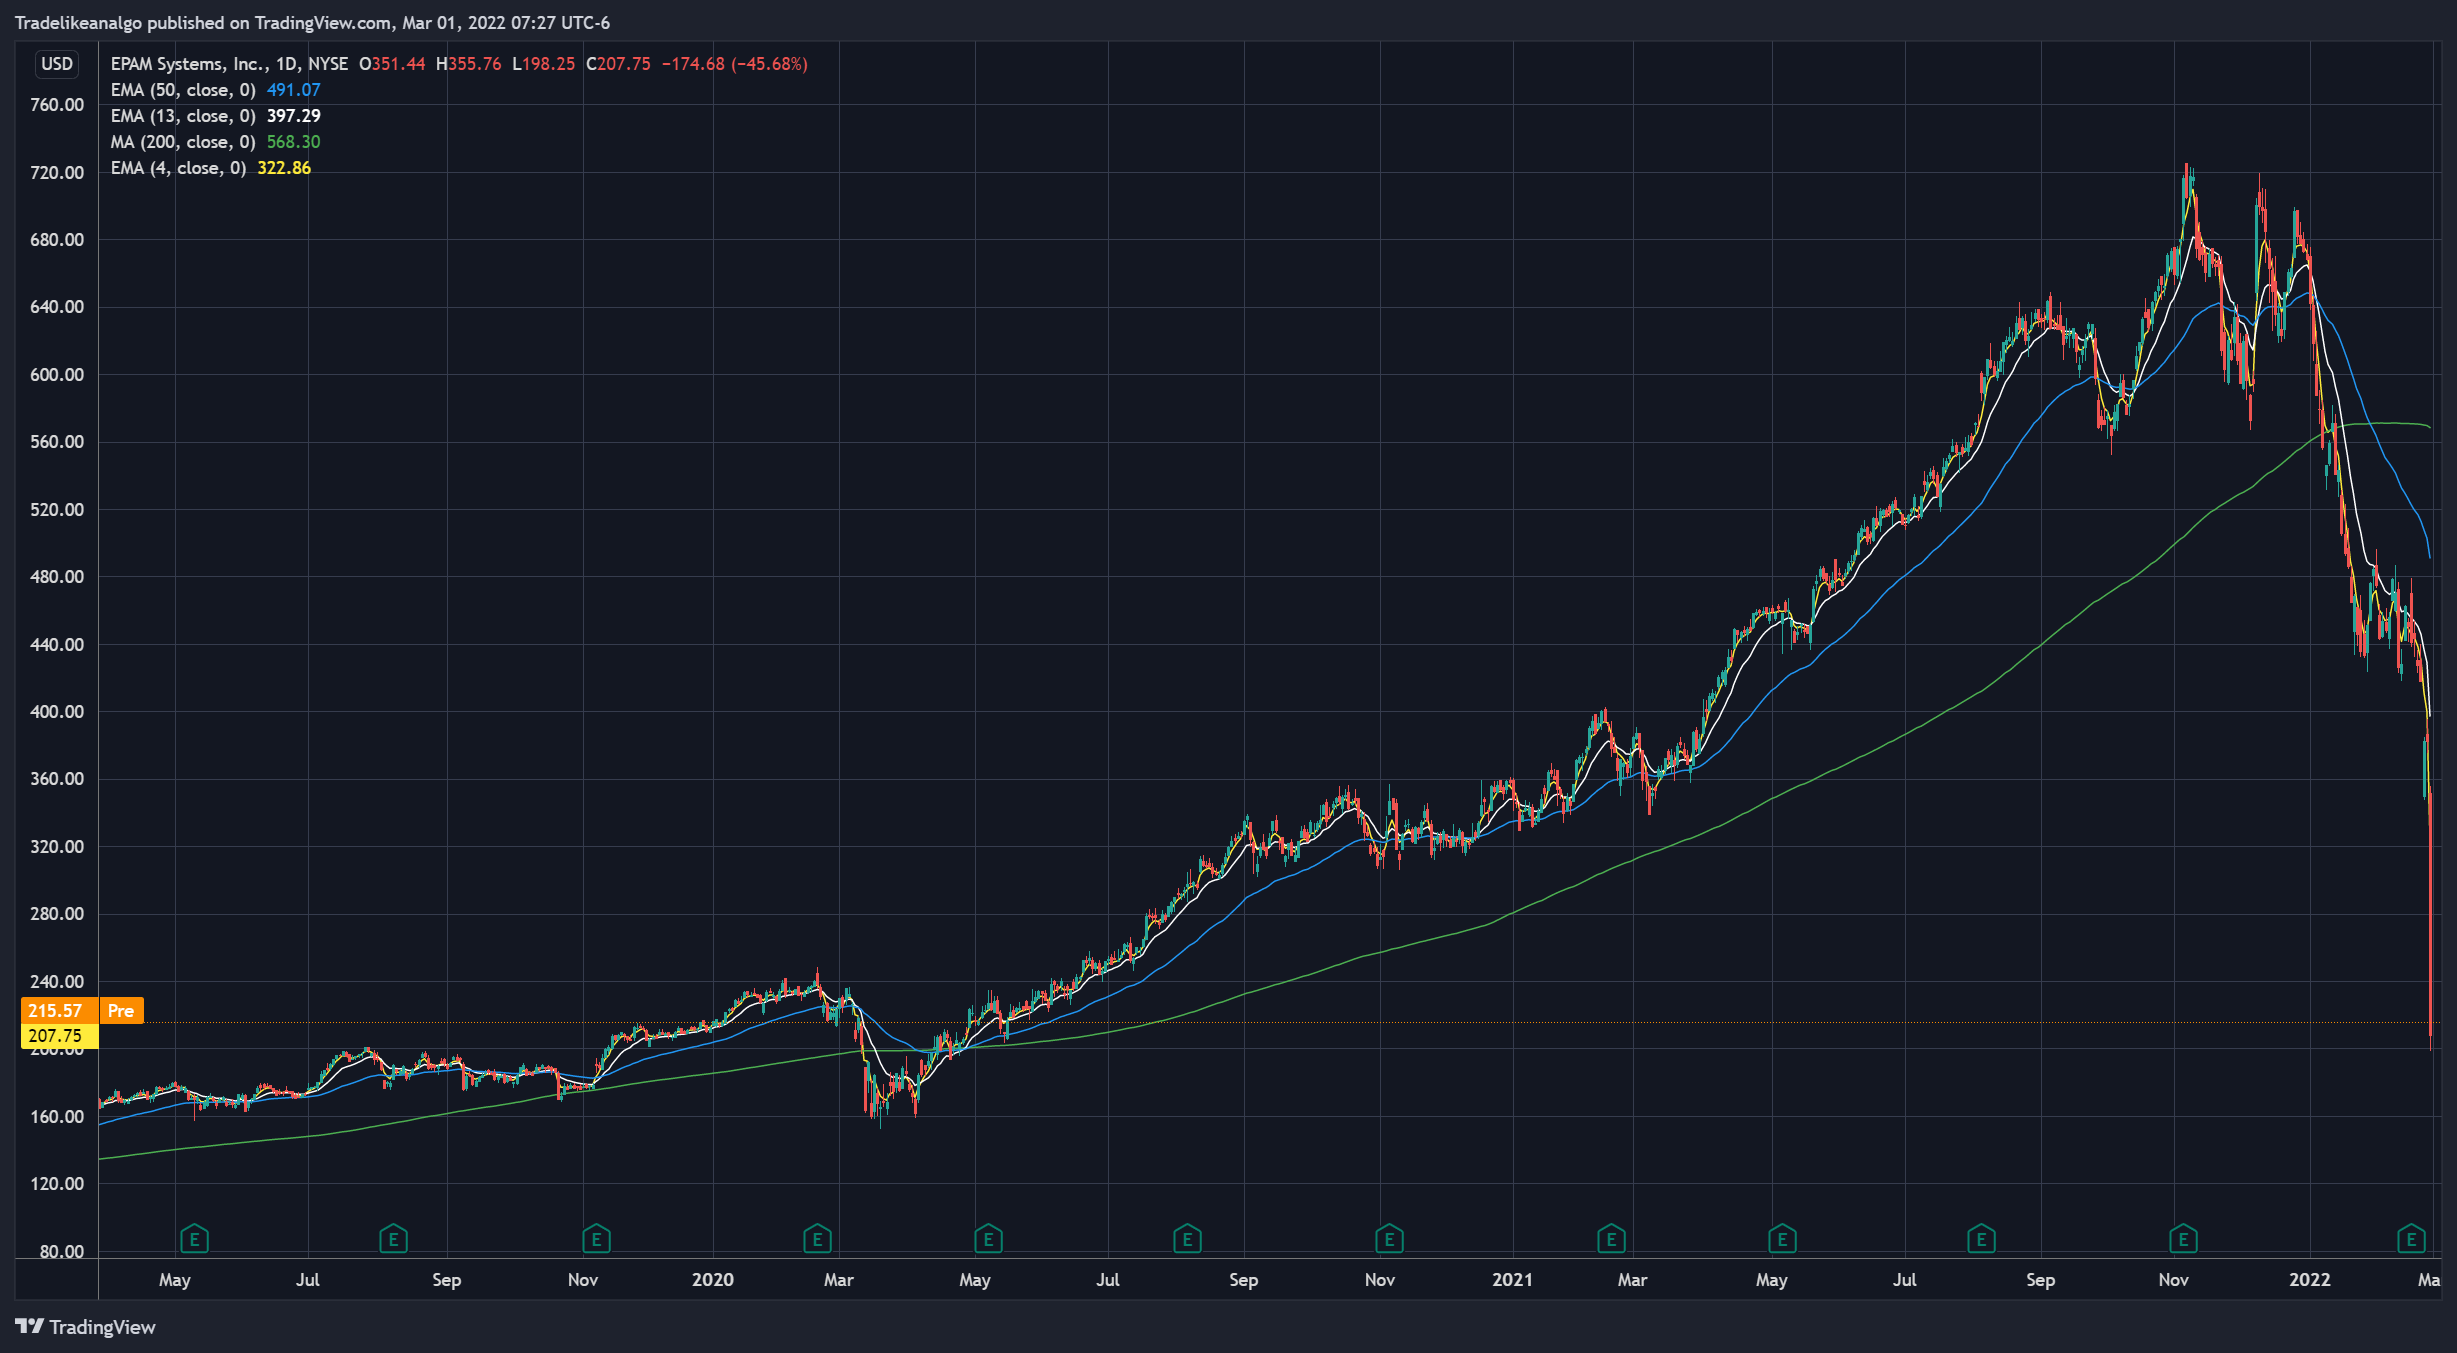
Task: Click the low price L198.25
Action: click(x=543, y=64)
